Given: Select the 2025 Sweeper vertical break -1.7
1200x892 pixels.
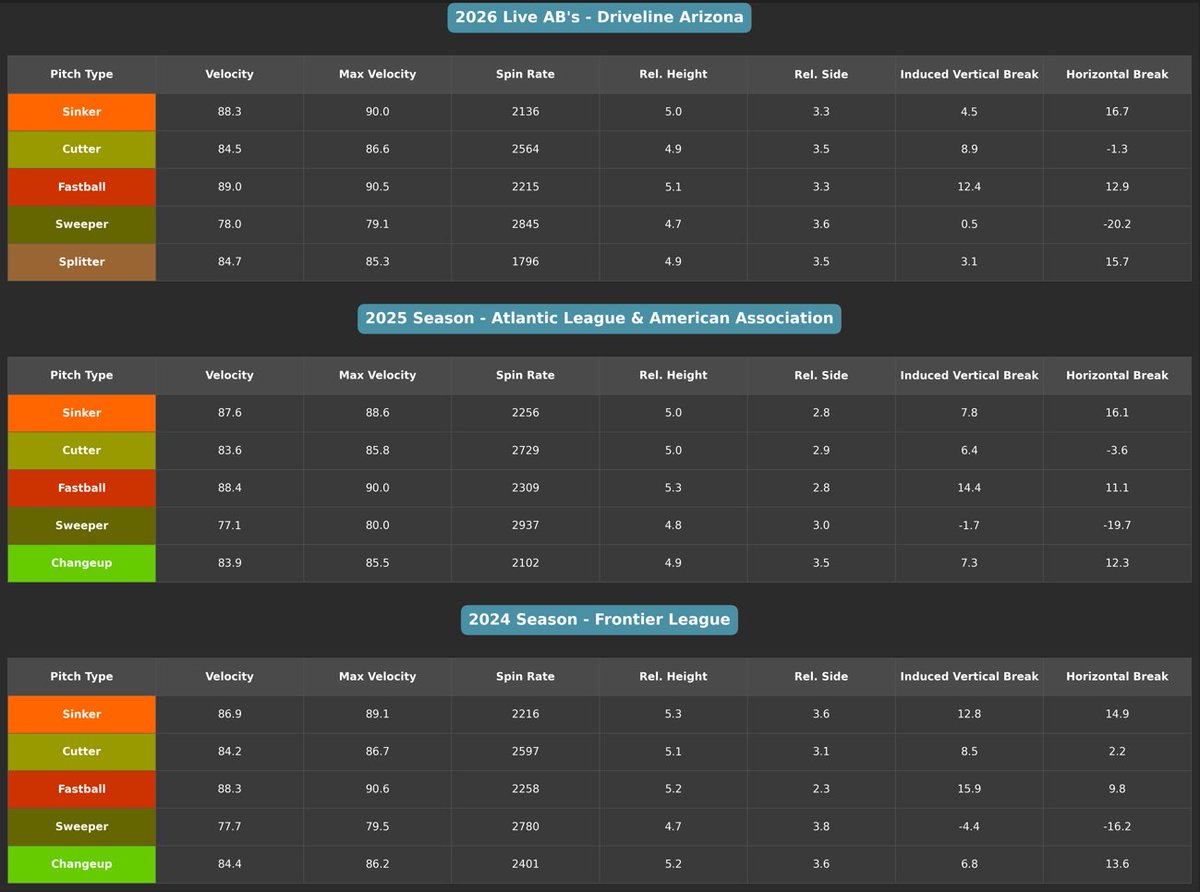Looking at the screenshot, I should tap(969, 525).
